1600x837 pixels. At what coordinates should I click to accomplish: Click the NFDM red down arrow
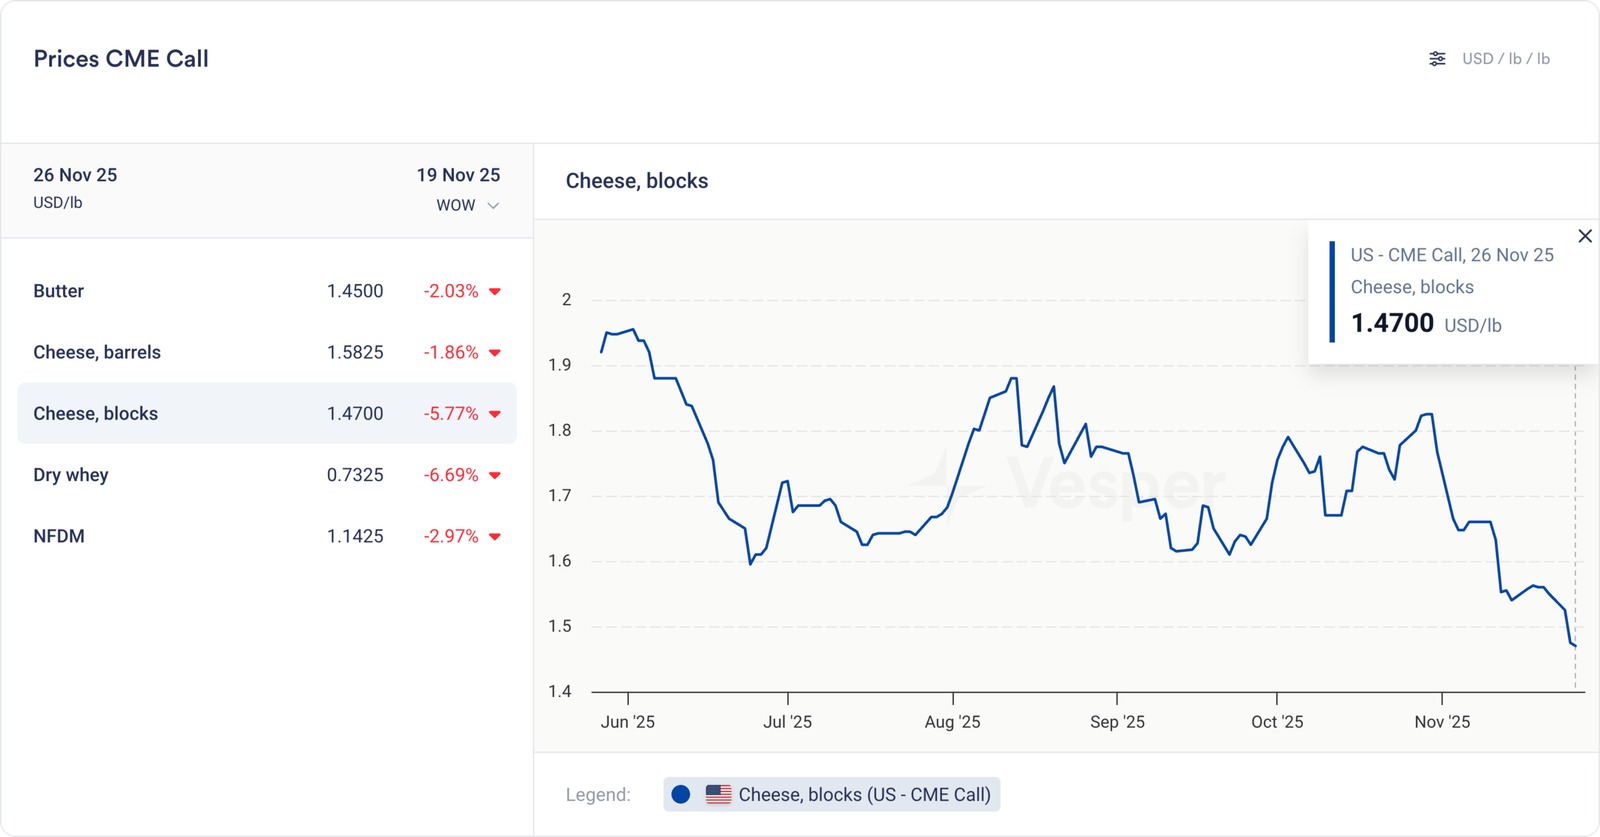(495, 537)
